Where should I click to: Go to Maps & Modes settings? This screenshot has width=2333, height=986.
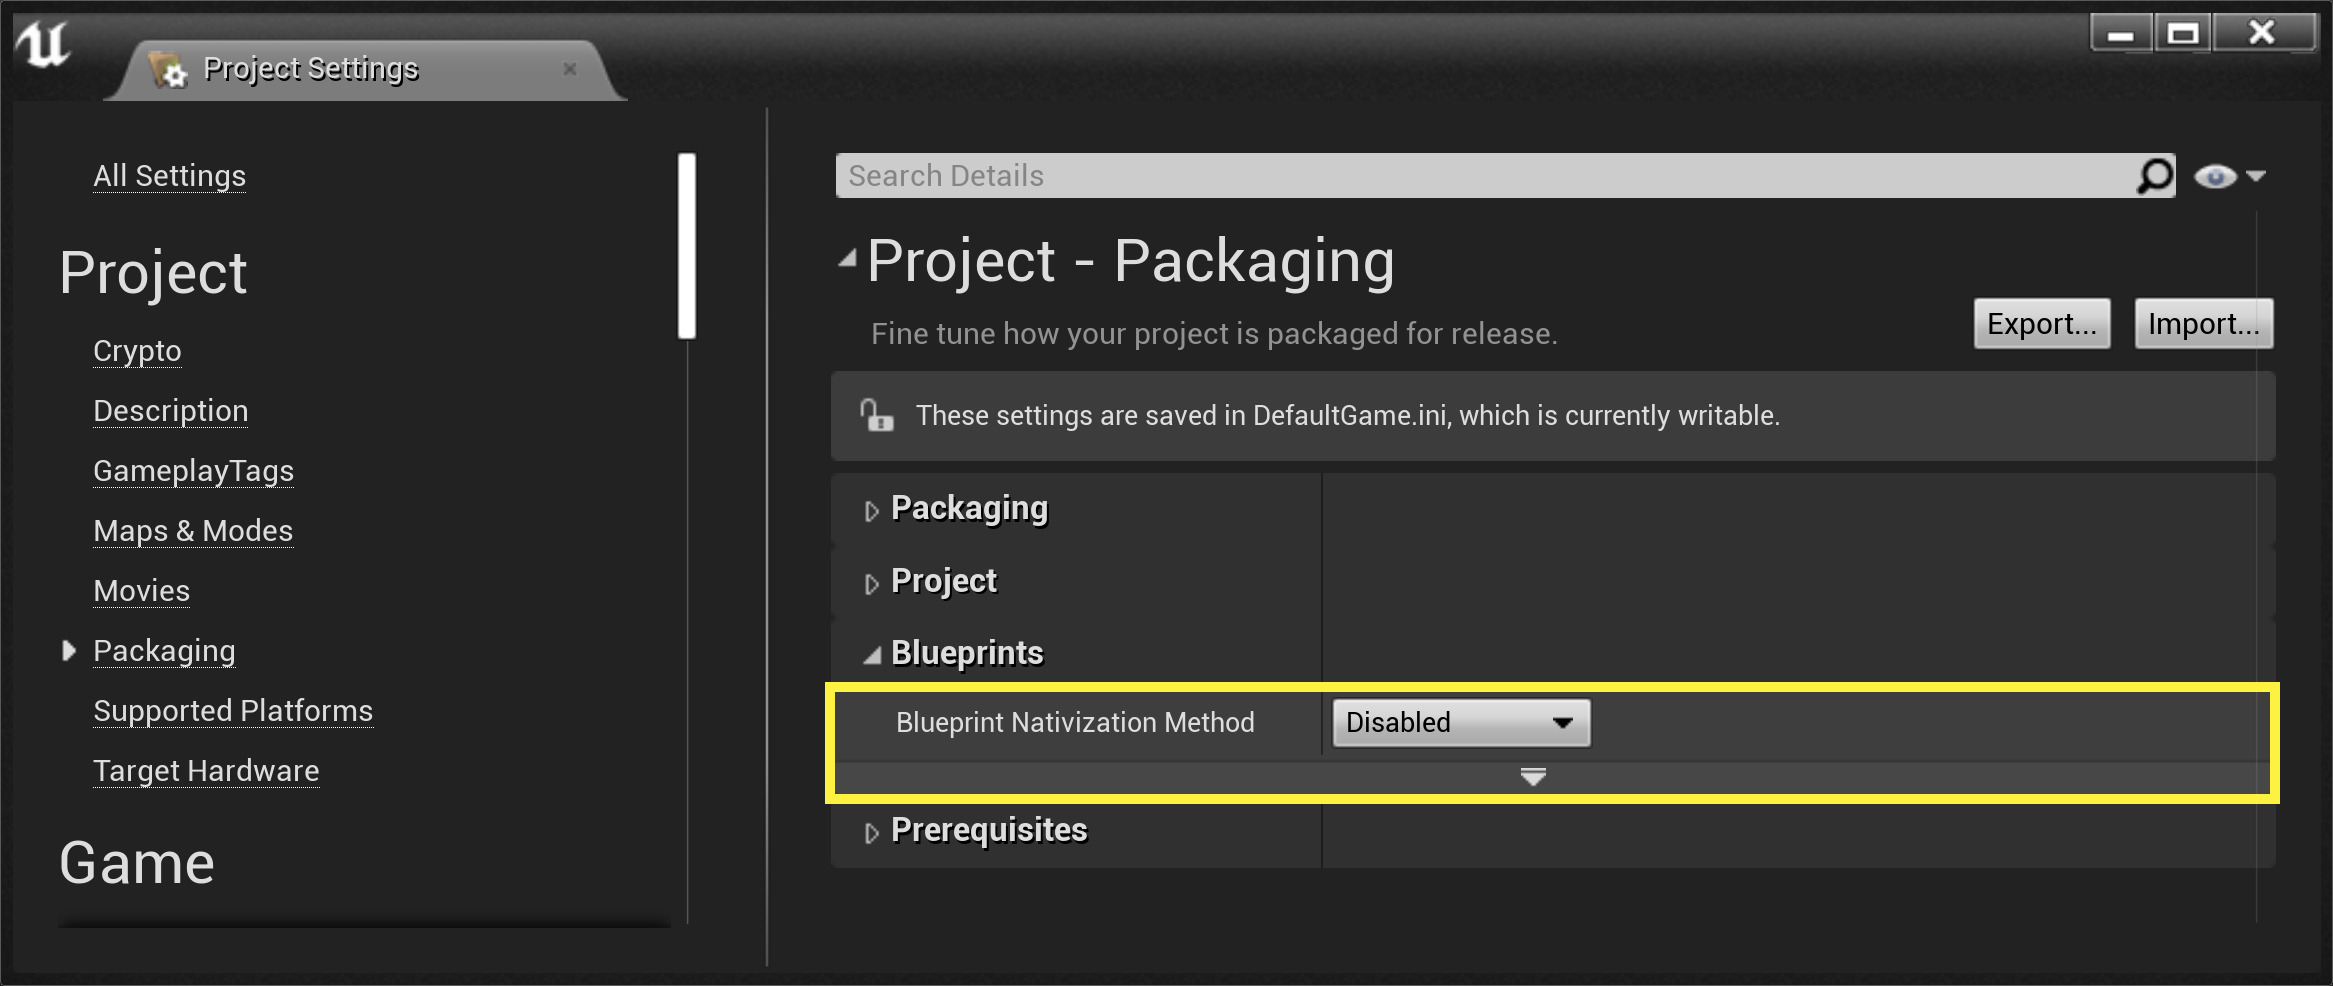click(x=193, y=531)
